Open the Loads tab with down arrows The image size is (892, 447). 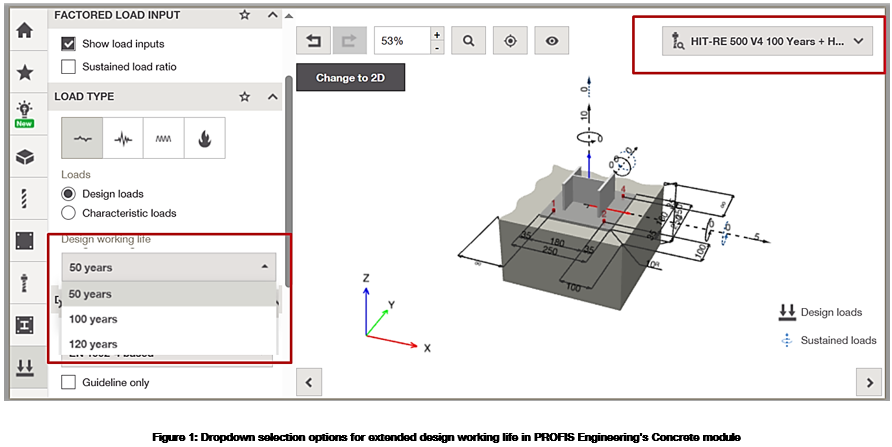24,367
